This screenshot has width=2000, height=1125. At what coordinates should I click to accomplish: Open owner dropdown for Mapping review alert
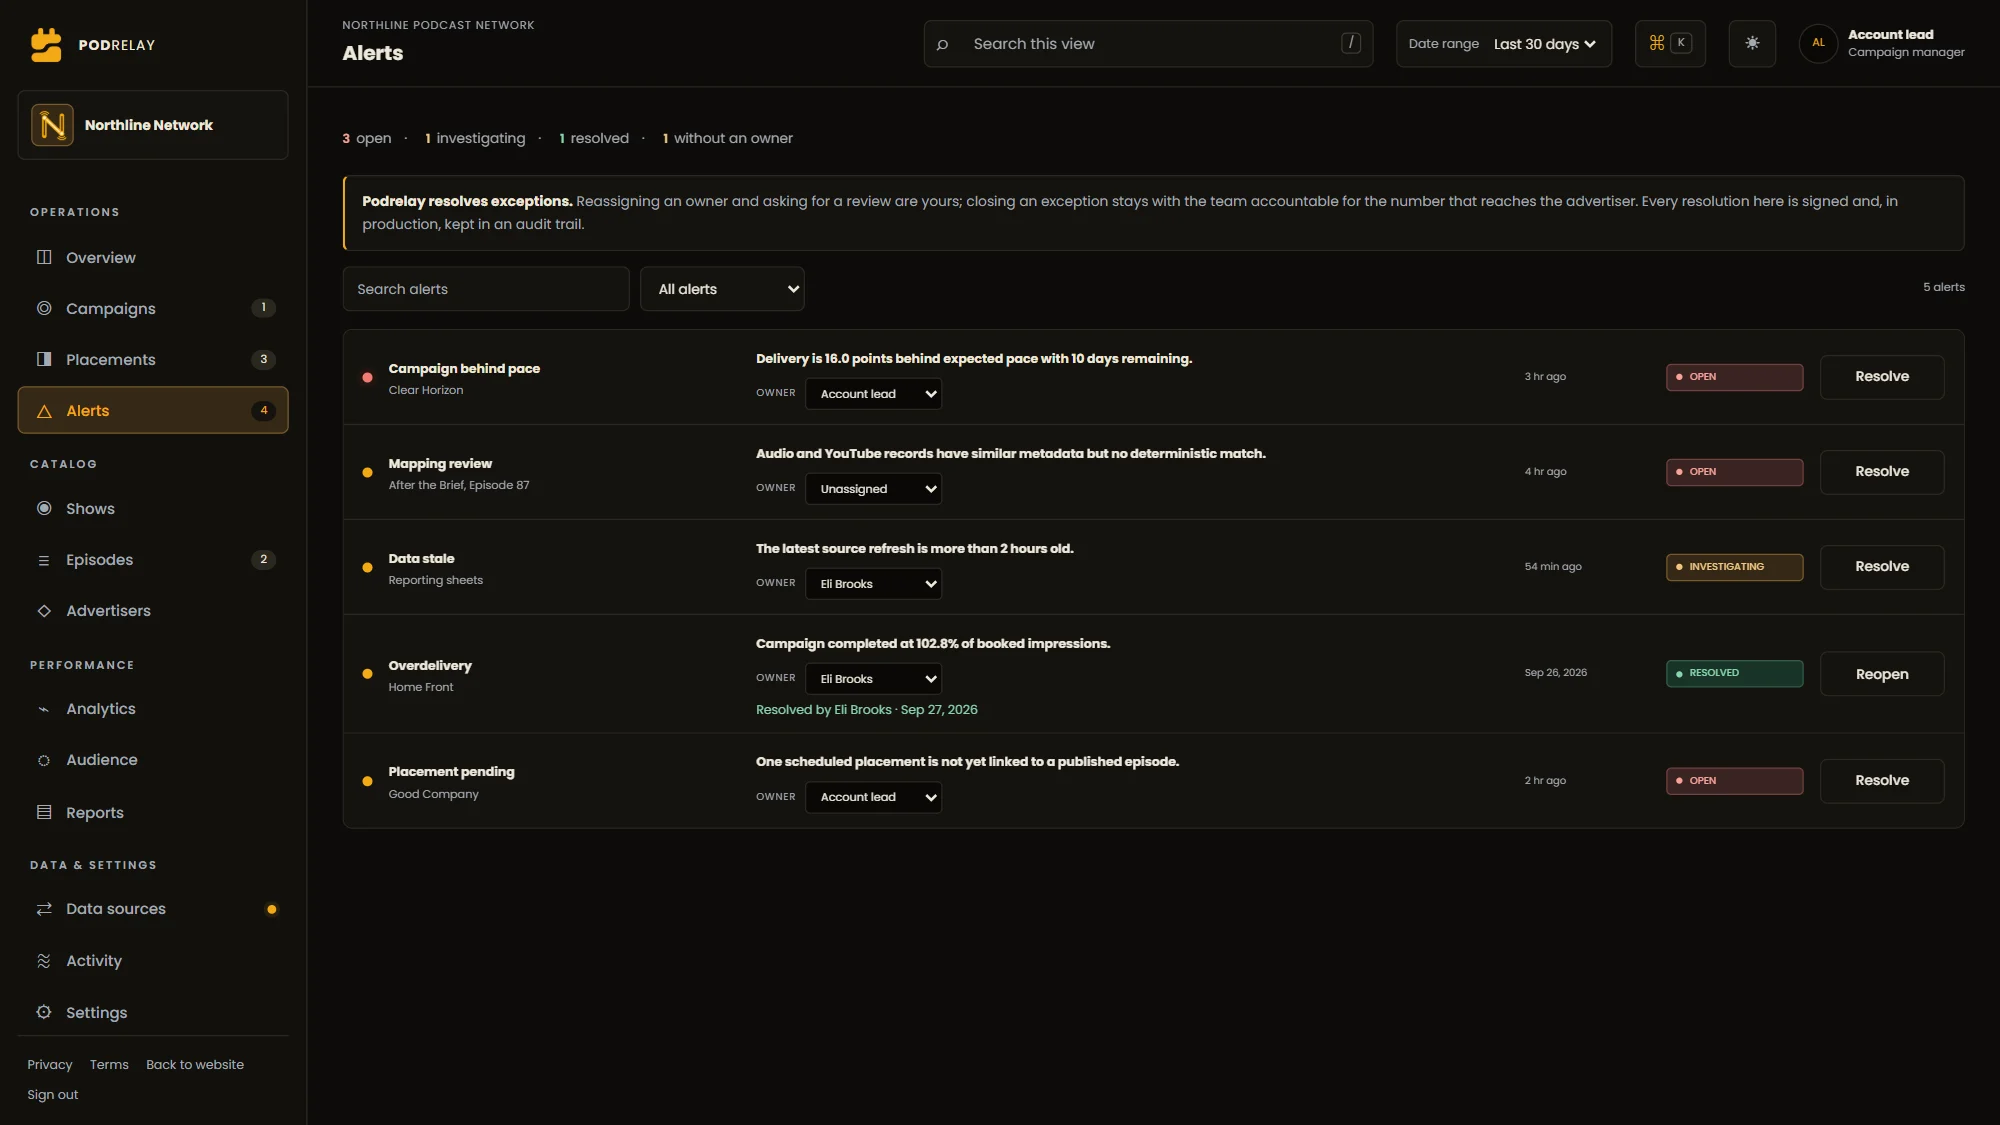tap(873, 489)
